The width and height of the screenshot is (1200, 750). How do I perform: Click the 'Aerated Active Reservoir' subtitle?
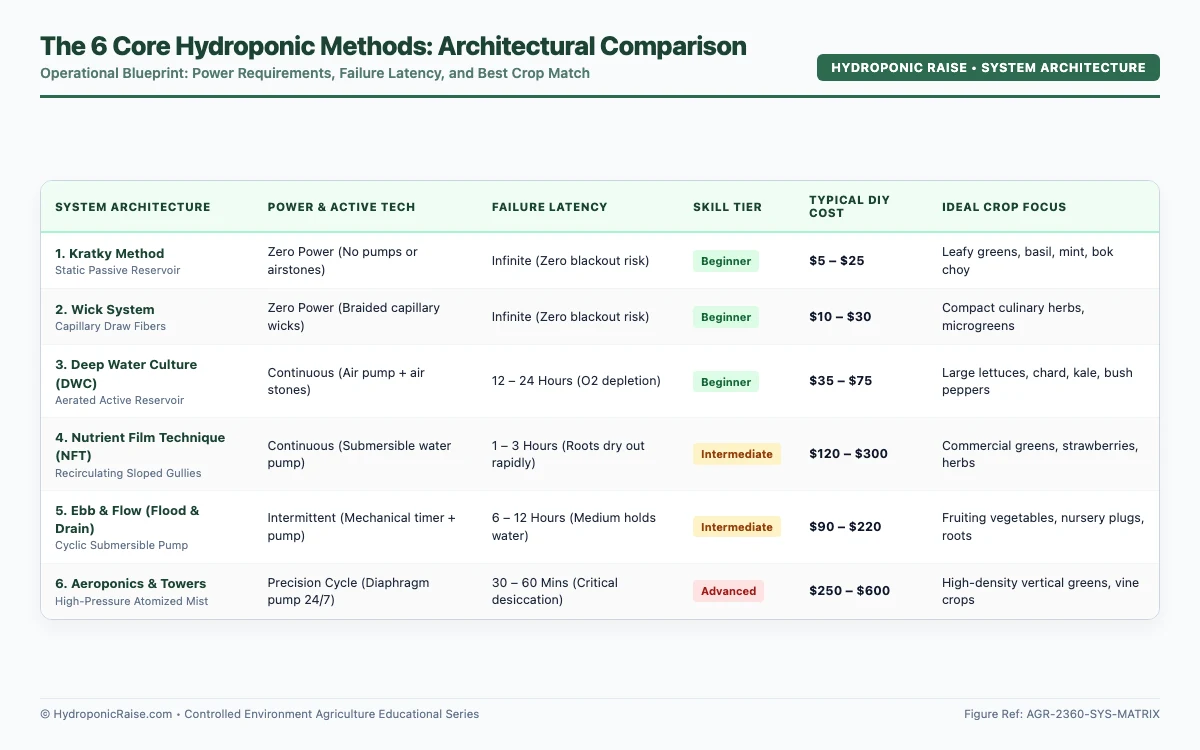[x=120, y=400]
